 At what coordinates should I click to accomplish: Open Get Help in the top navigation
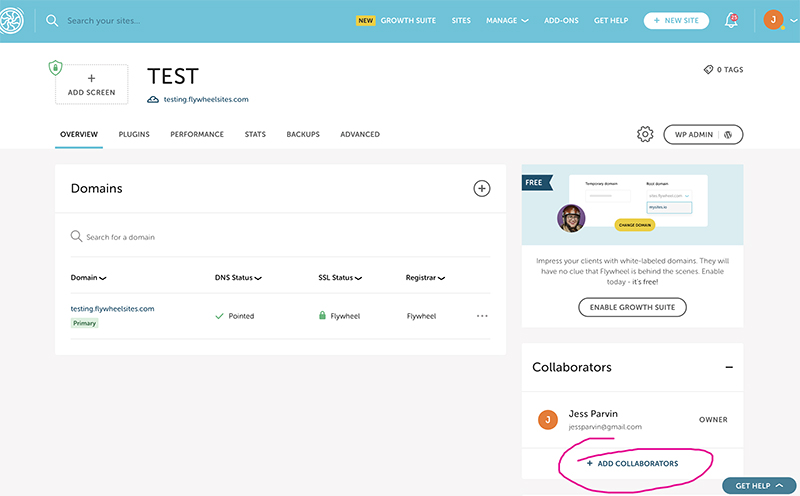(x=611, y=20)
